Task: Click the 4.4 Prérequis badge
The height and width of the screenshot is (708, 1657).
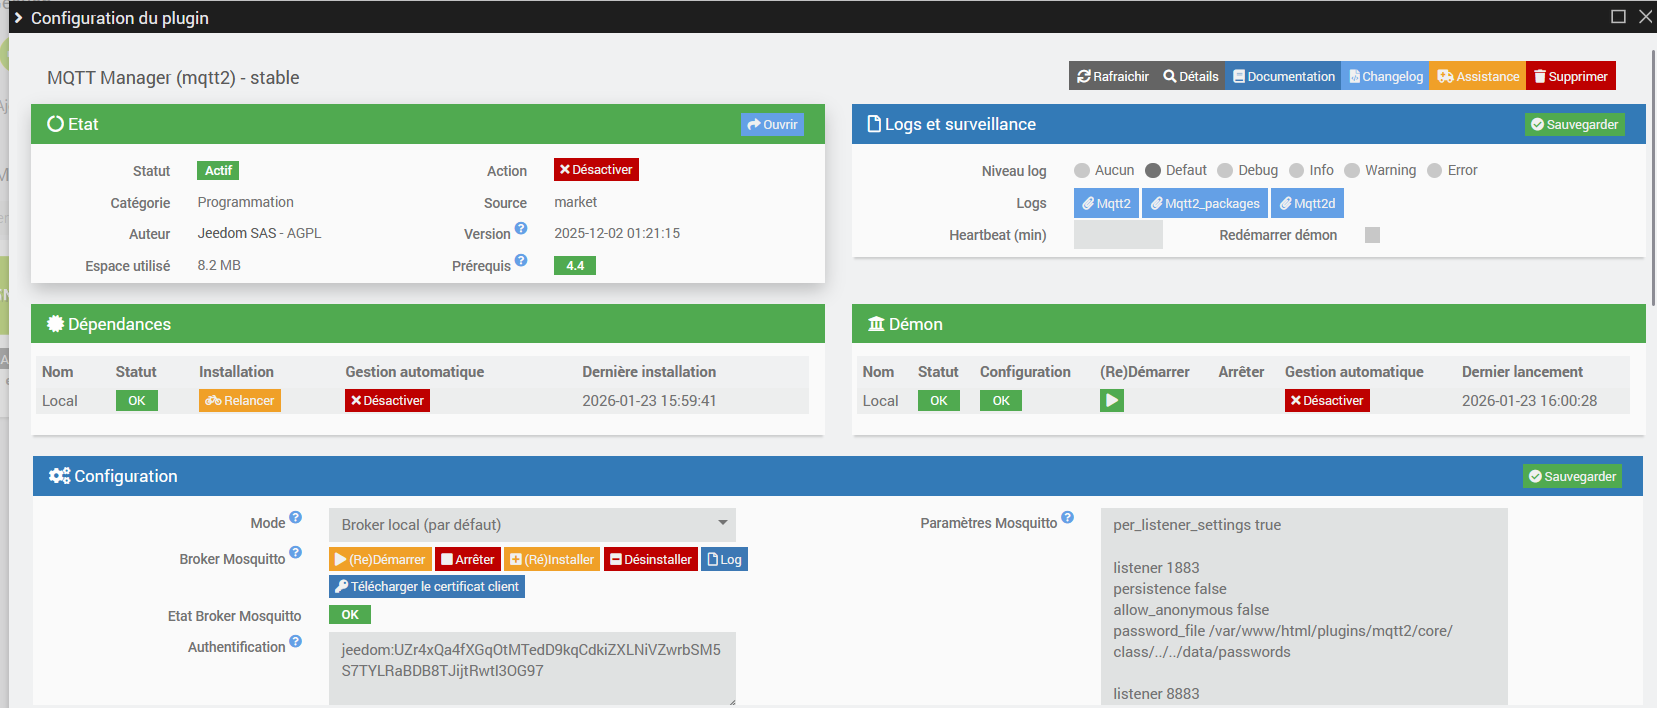Action: click(575, 265)
